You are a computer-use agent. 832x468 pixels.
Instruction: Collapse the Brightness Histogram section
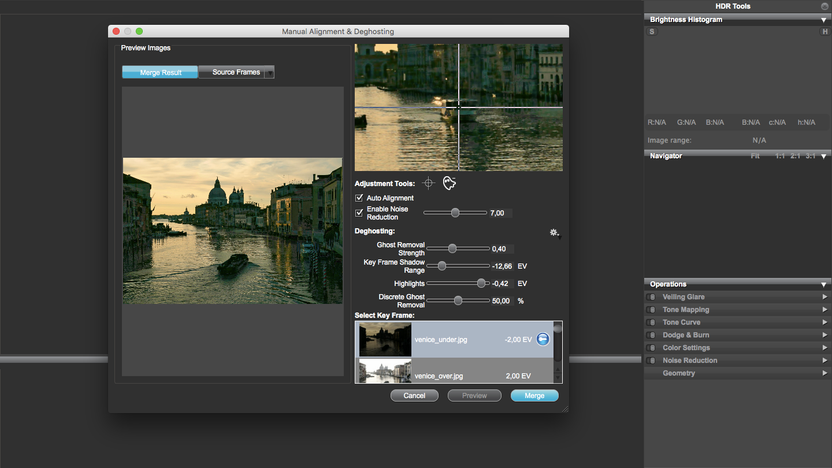click(824, 20)
